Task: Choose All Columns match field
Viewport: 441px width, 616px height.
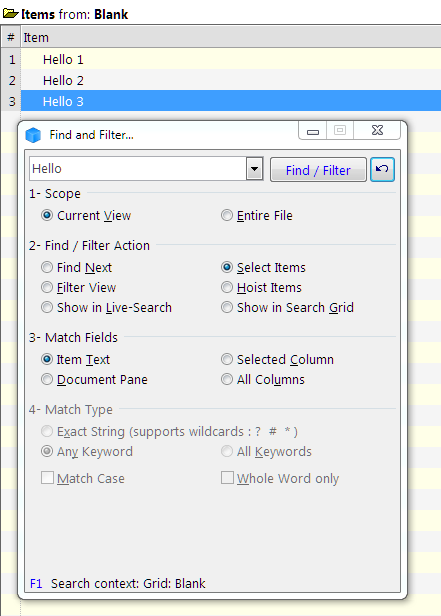Action: [263, 380]
